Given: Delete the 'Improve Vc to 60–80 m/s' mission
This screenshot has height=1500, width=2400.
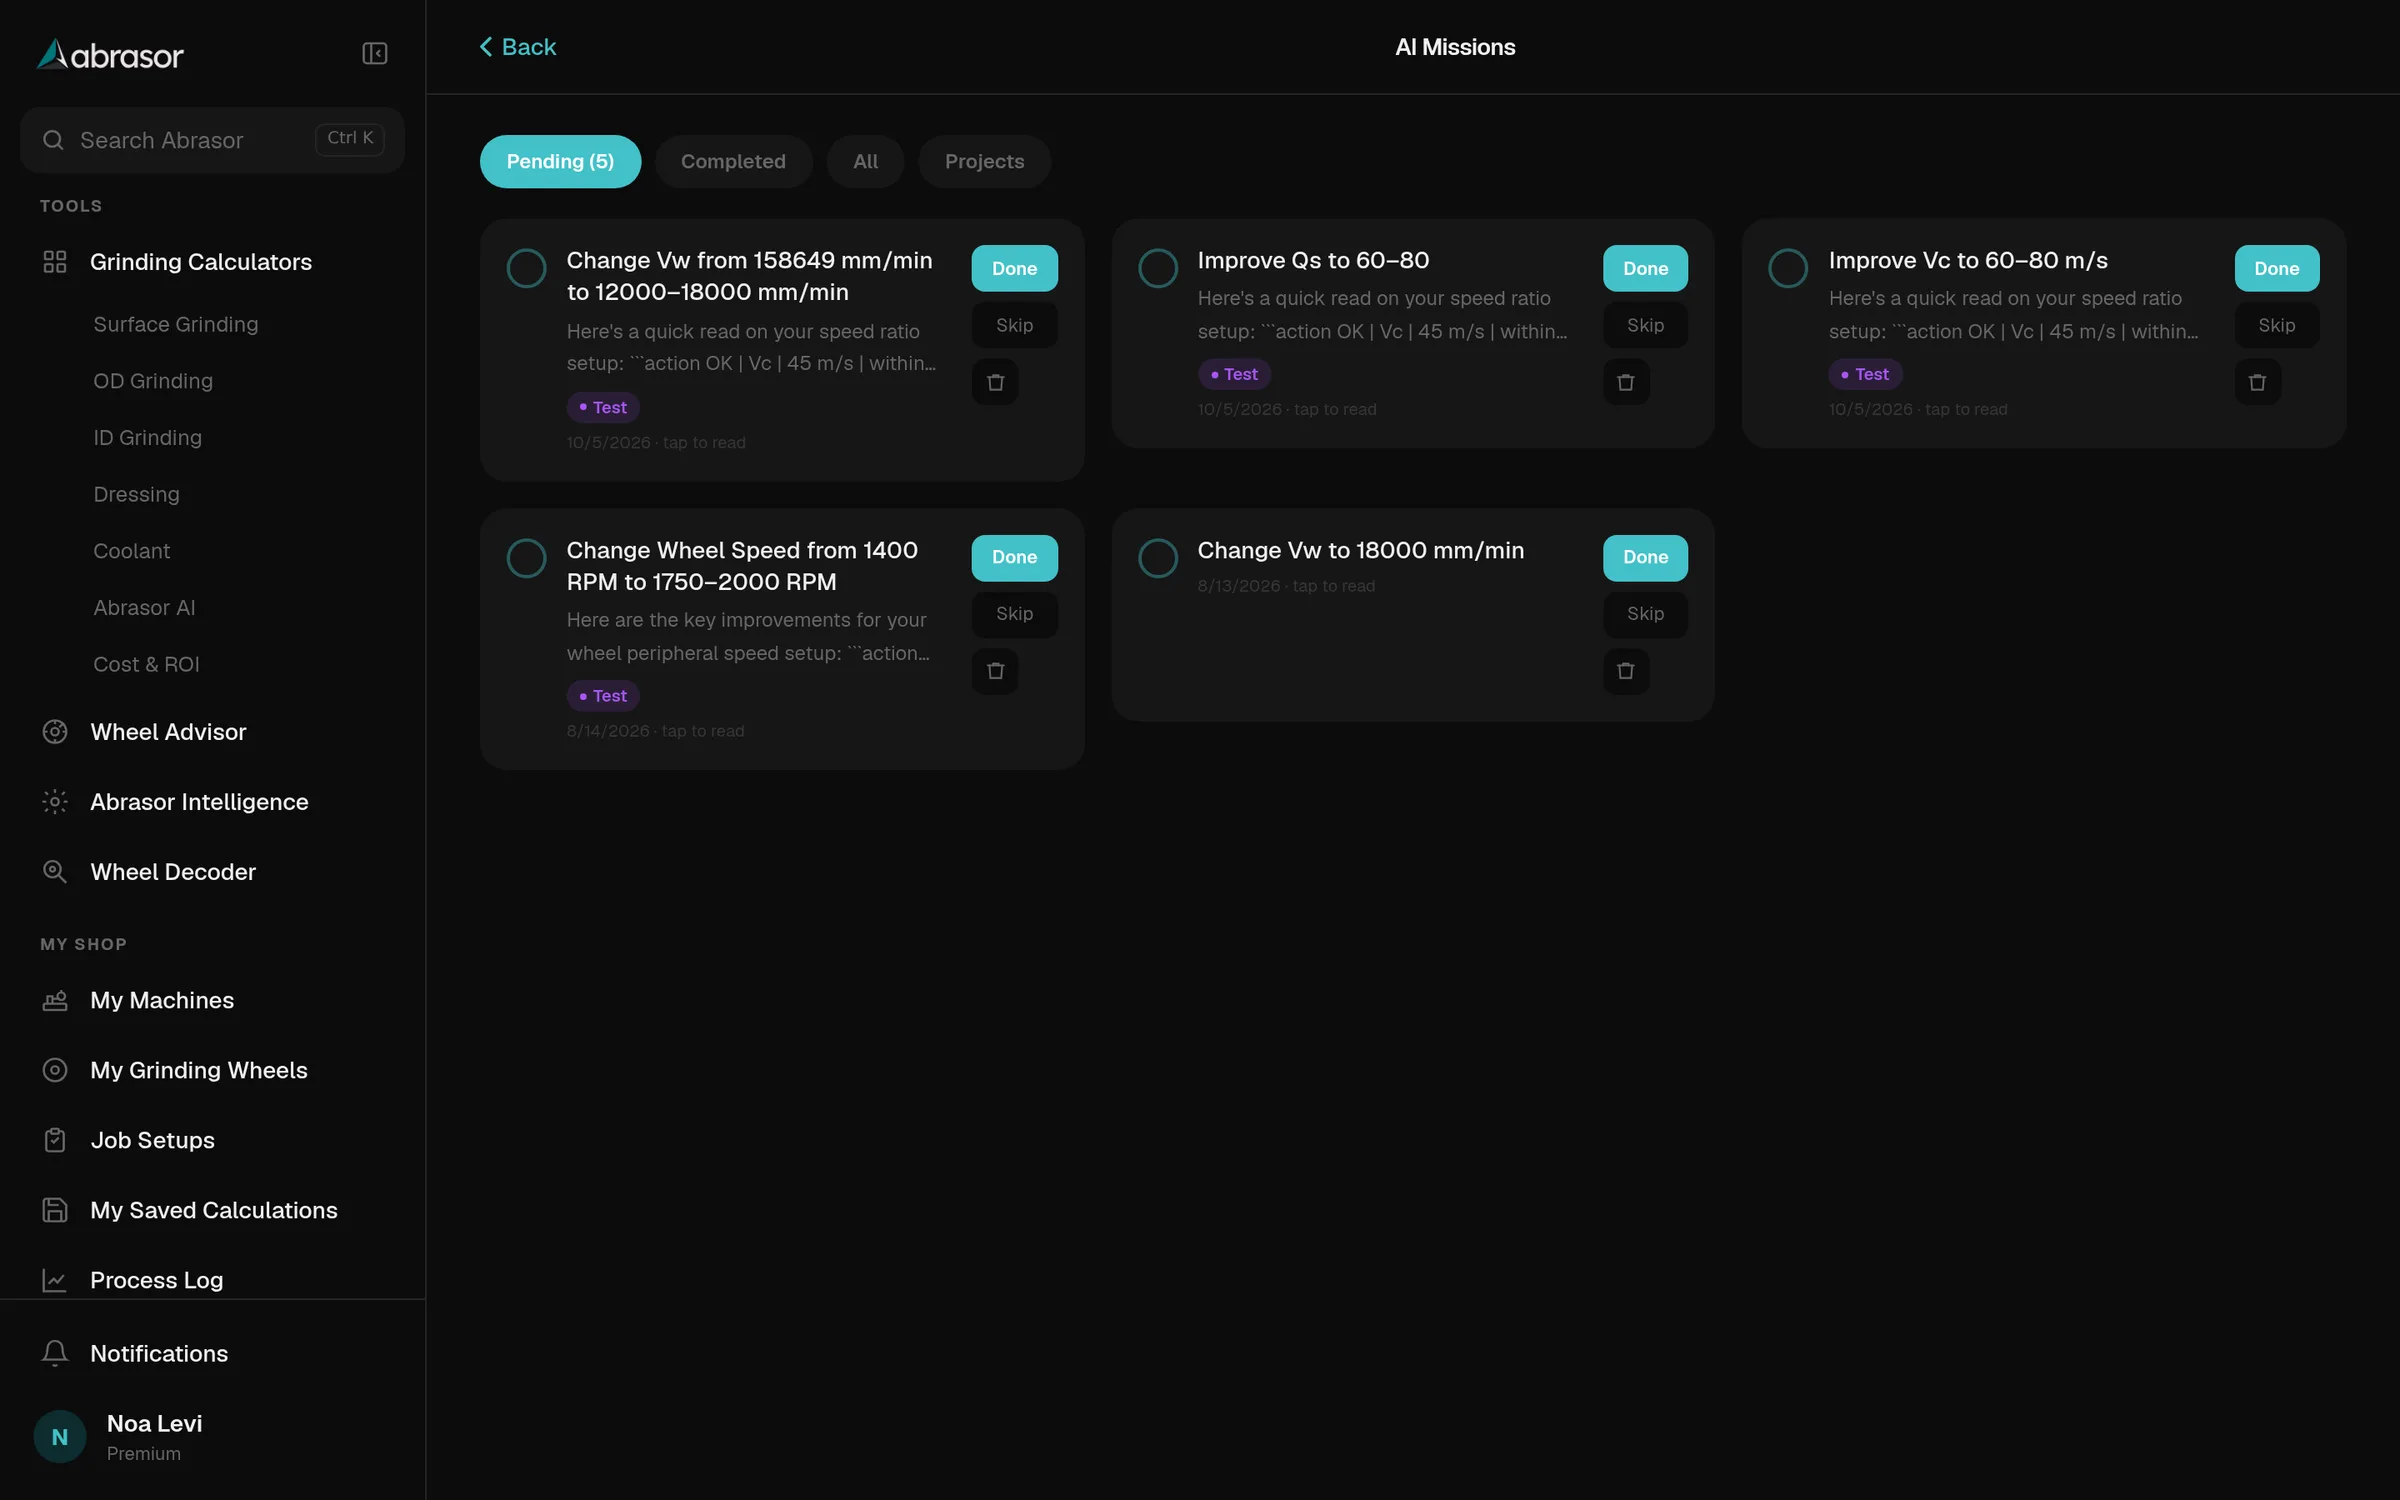Looking at the screenshot, I should 2257,382.
